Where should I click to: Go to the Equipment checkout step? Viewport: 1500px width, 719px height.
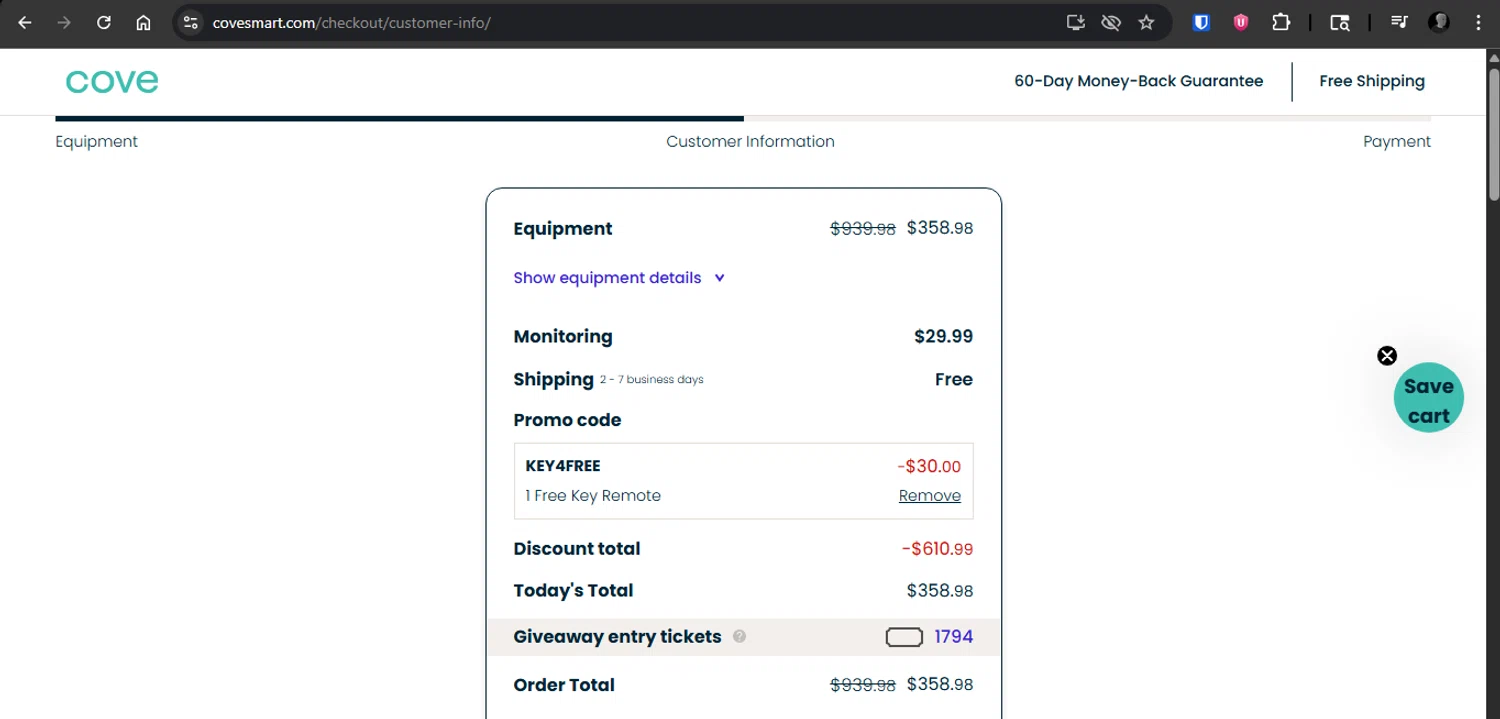click(x=97, y=142)
